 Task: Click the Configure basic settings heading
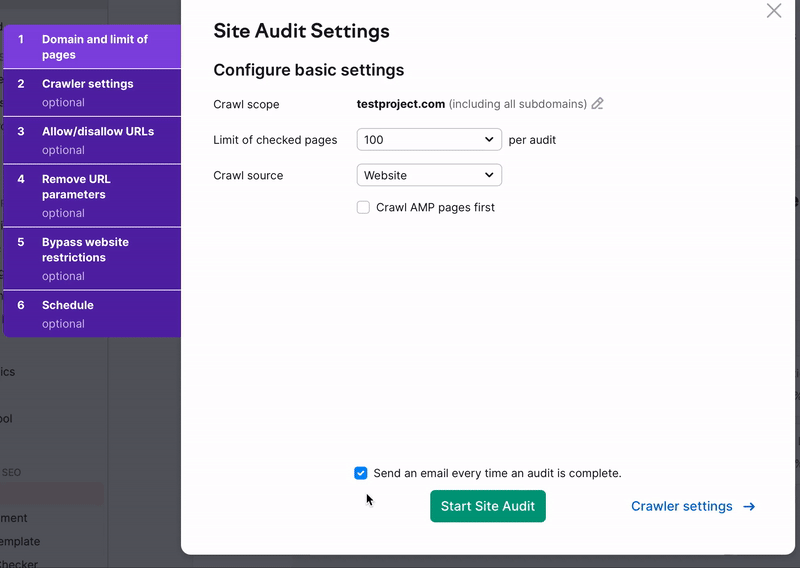[x=309, y=70]
